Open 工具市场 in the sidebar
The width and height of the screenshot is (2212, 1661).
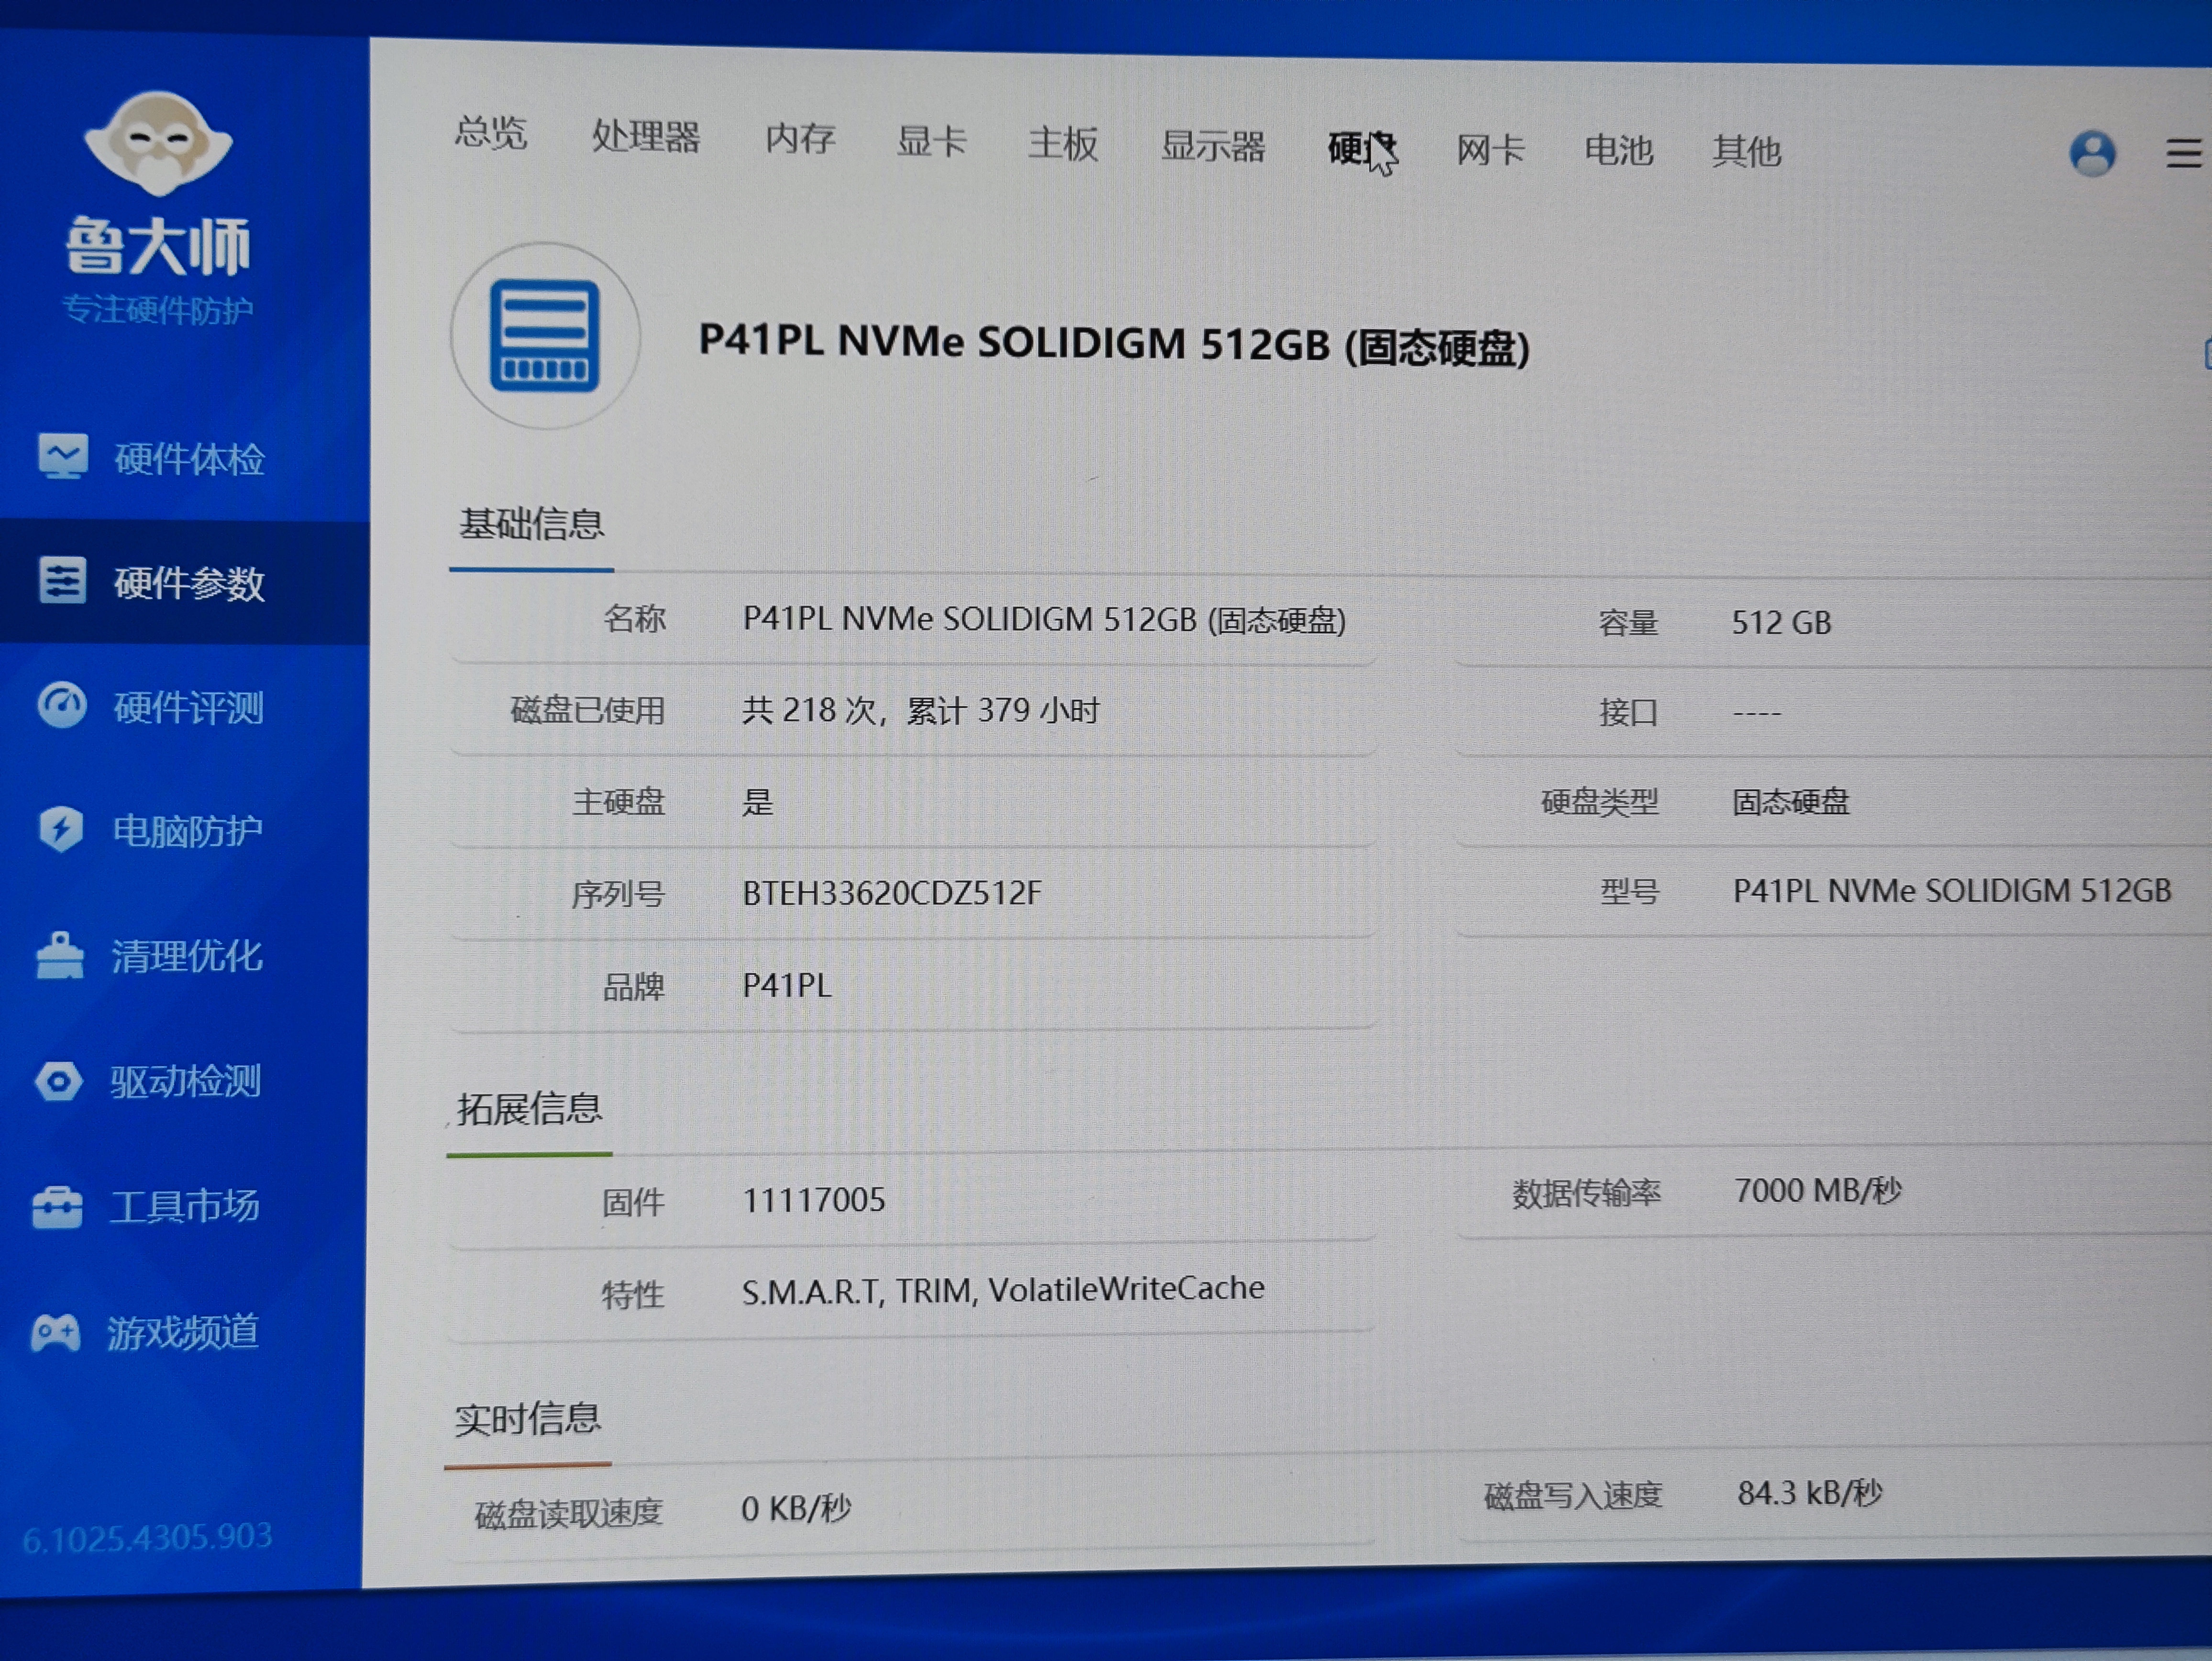click(x=184, y=1206)
